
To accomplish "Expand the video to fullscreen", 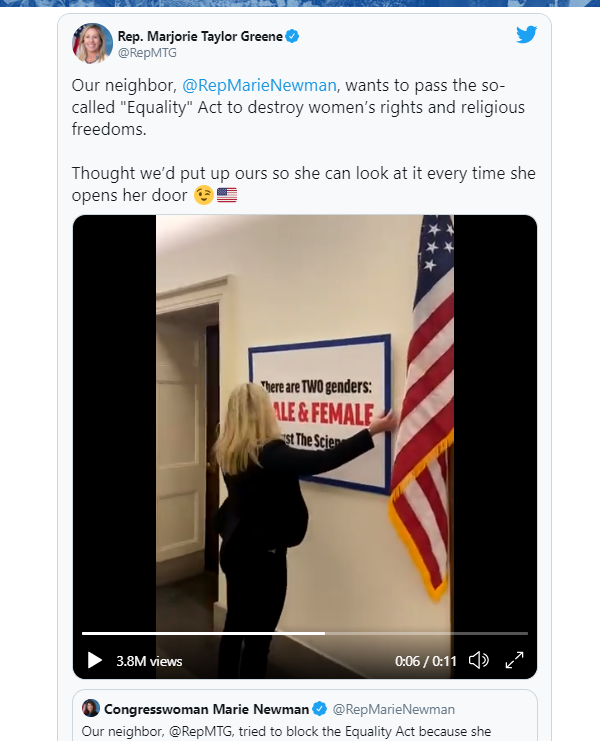I will [x=514, y=660].
